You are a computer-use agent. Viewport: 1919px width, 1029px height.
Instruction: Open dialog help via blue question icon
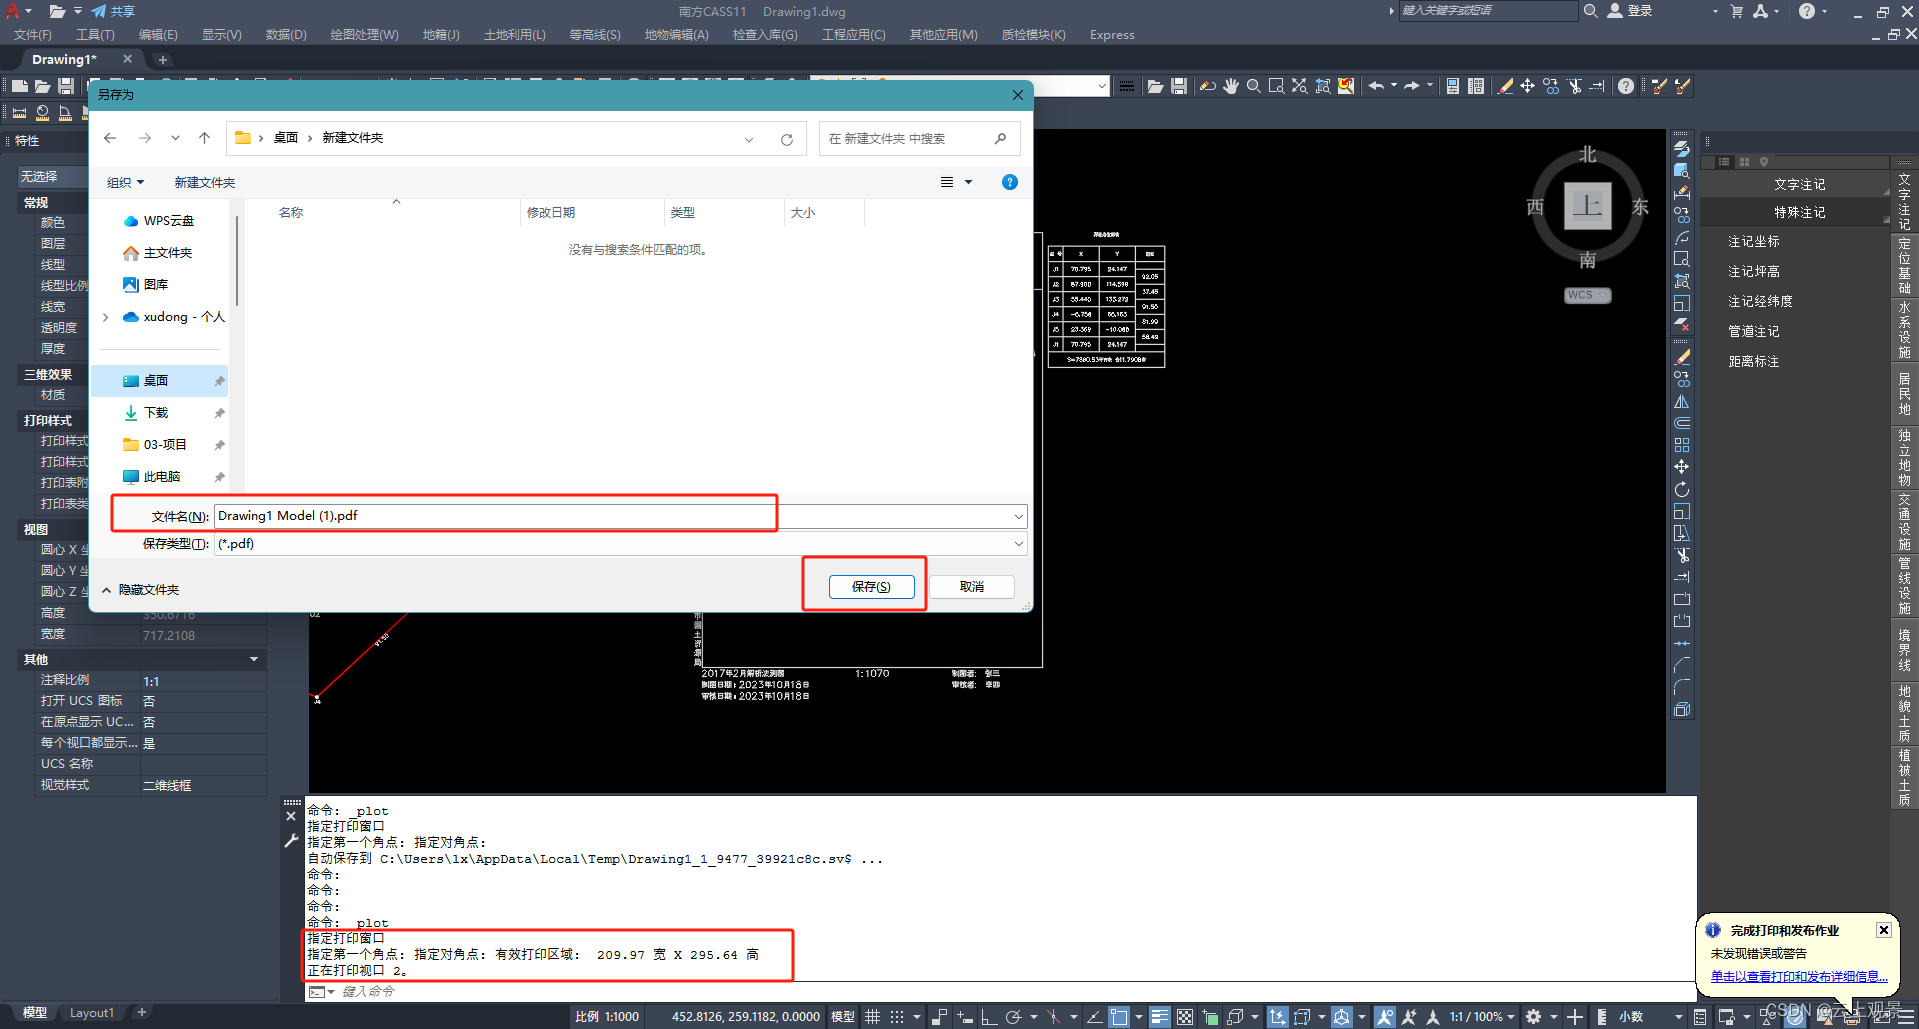coord(1010,182)
